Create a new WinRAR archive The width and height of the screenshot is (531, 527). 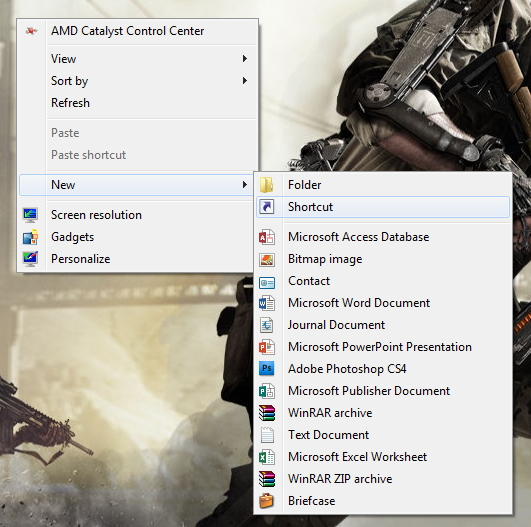[x=383, y=413]
